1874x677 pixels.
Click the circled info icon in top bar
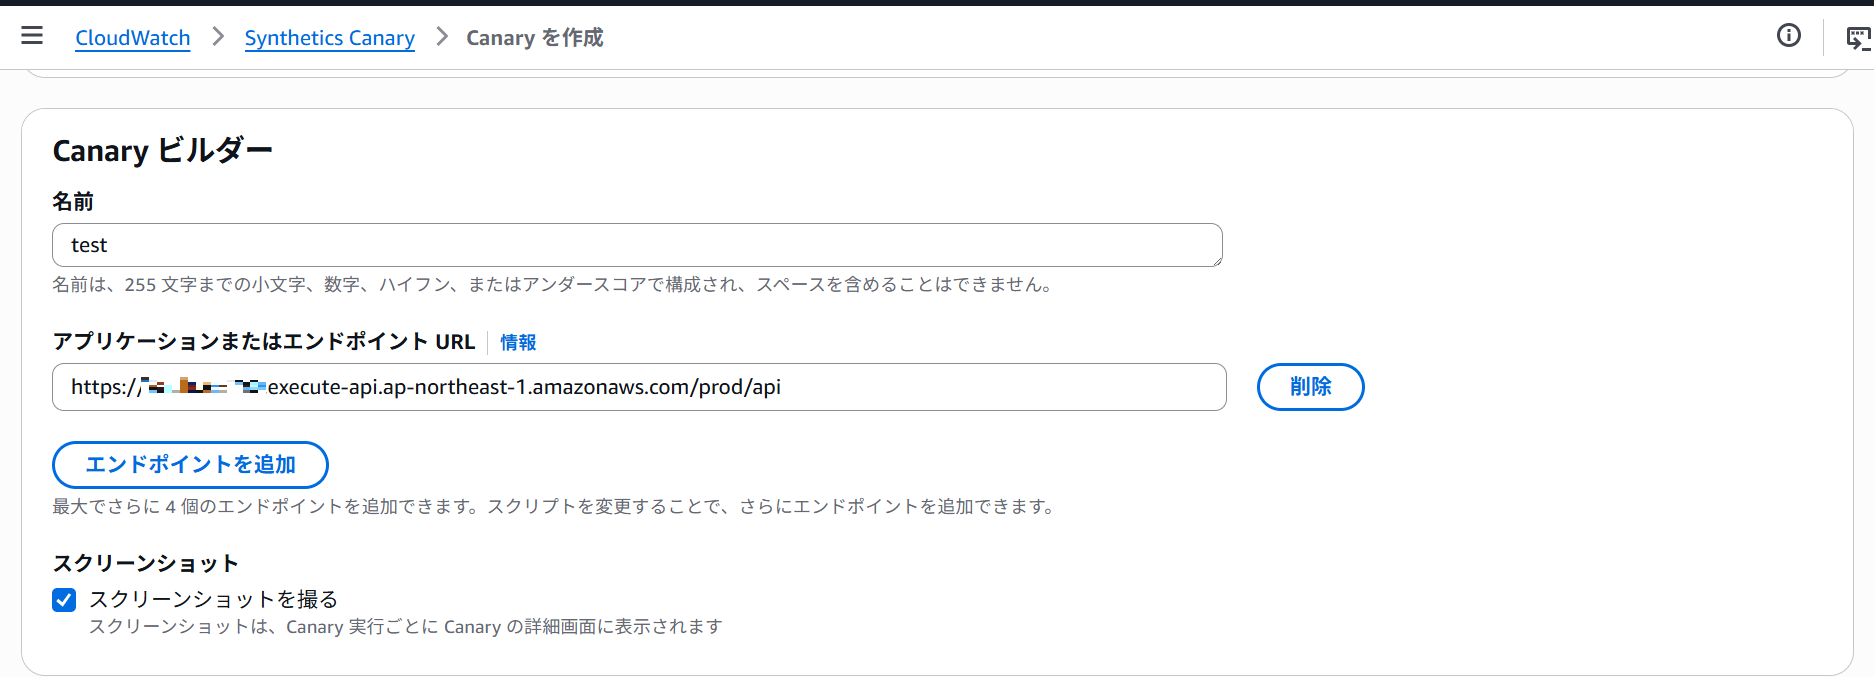(x=1788, y=36)
